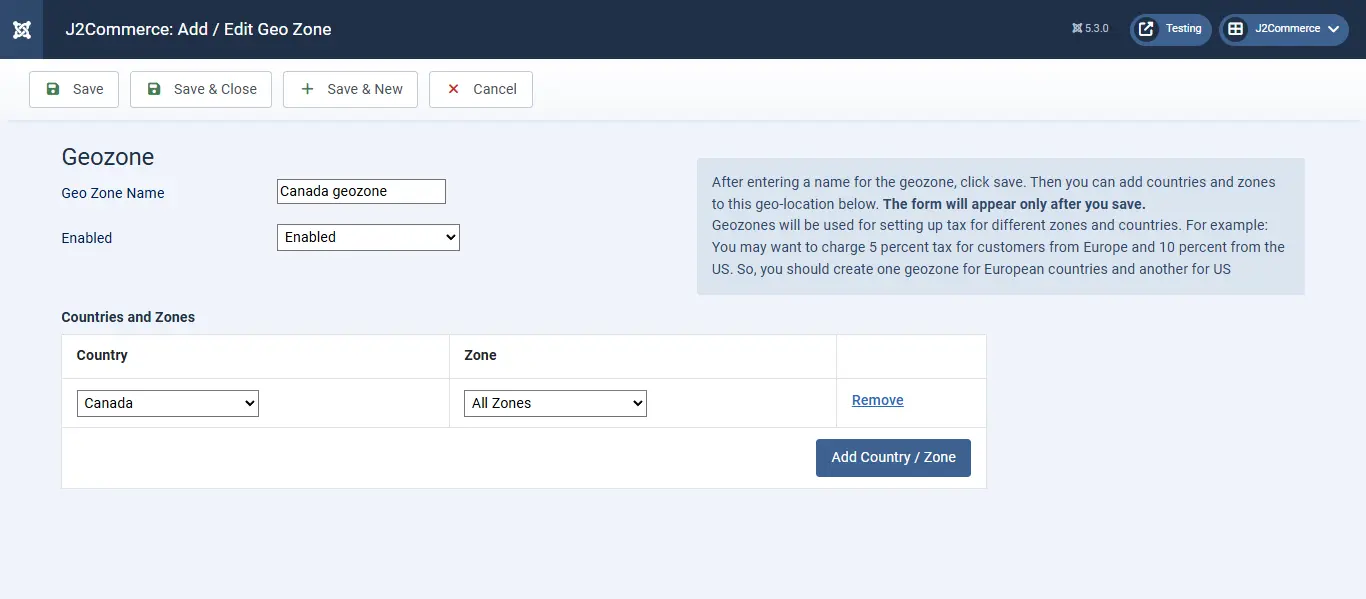The image size is (1366, 599).
Task: Click the Save button
Action: click(74, 89)
